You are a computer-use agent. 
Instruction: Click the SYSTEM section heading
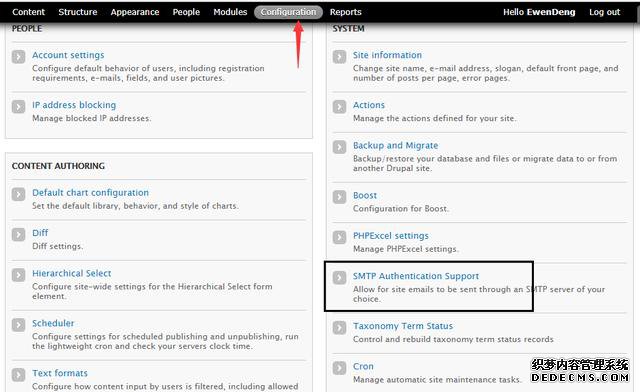click(348, 29)
